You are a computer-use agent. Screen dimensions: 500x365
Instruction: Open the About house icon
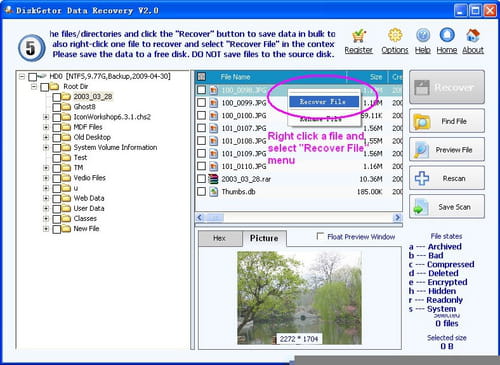pos(473,35)
